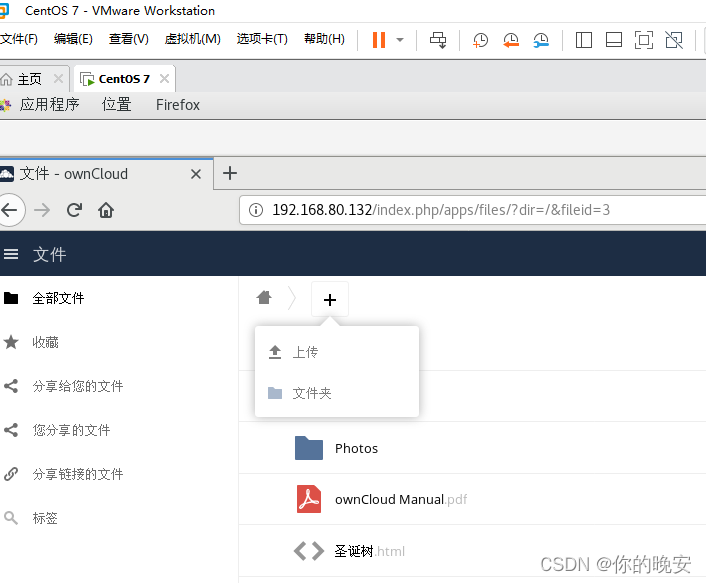Click the blue Photos folder icon

(309, 448)
